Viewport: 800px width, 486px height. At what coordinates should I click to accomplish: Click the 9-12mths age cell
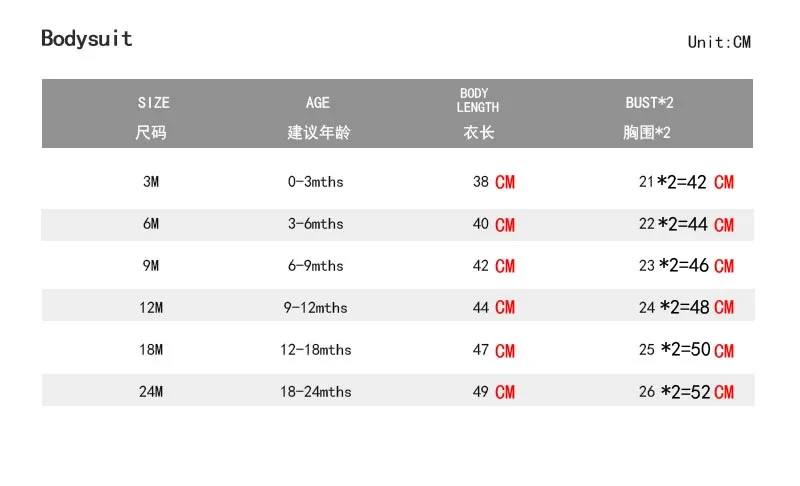point(315,308)
